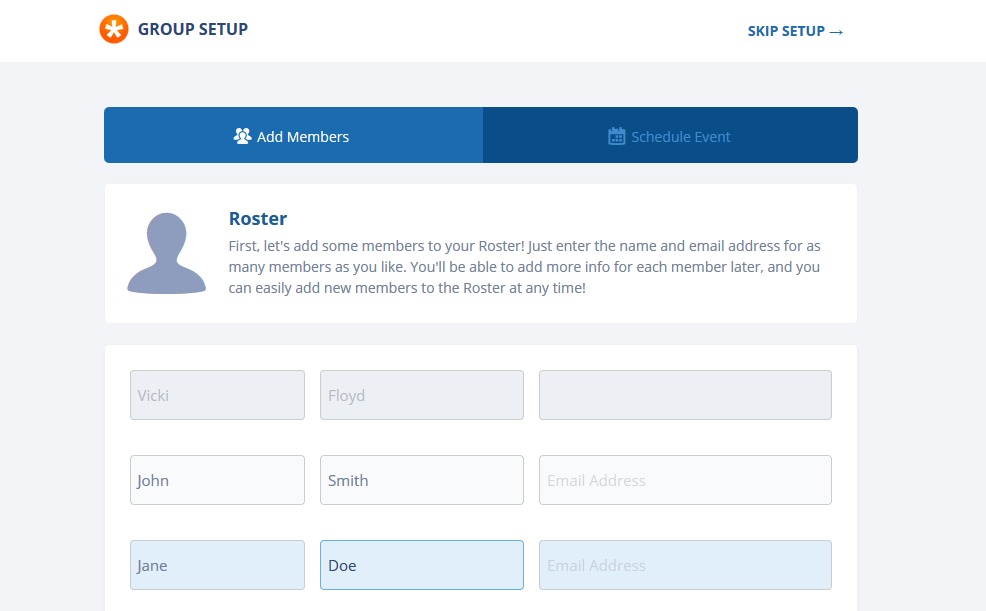This screenshot has width=986, height=611.
Task: Click the GROUP SETUP header title
Action: tap(193, 29)
